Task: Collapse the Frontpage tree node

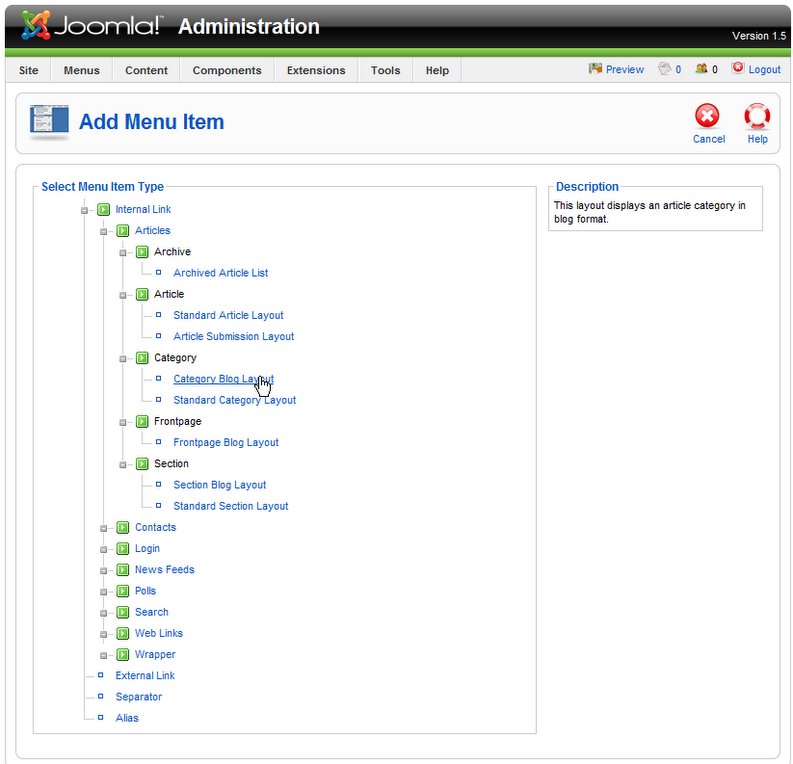Action: coord(123,422)
